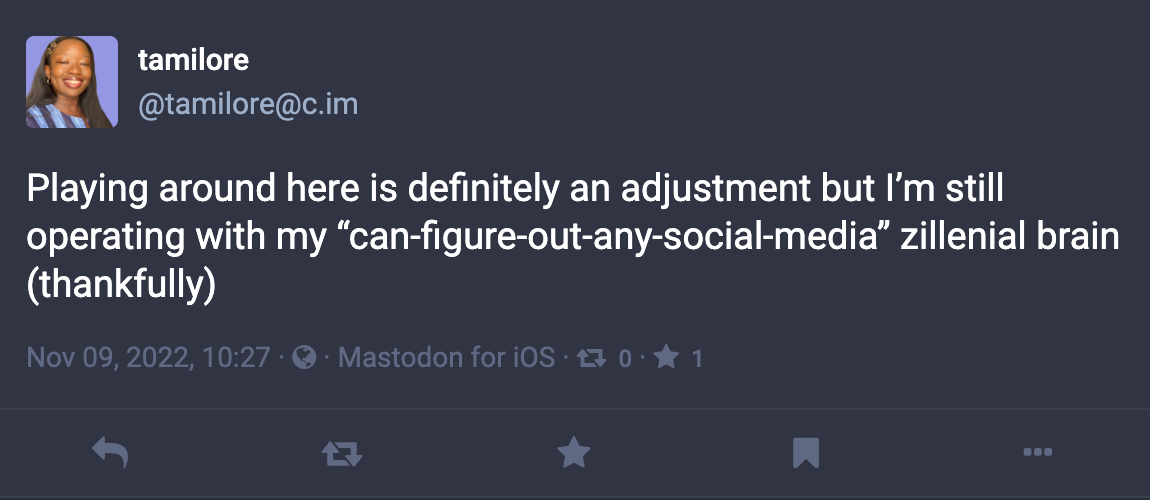Click the display name tamilore
This screenshot has width=1150, height=500.
[193, 60]
